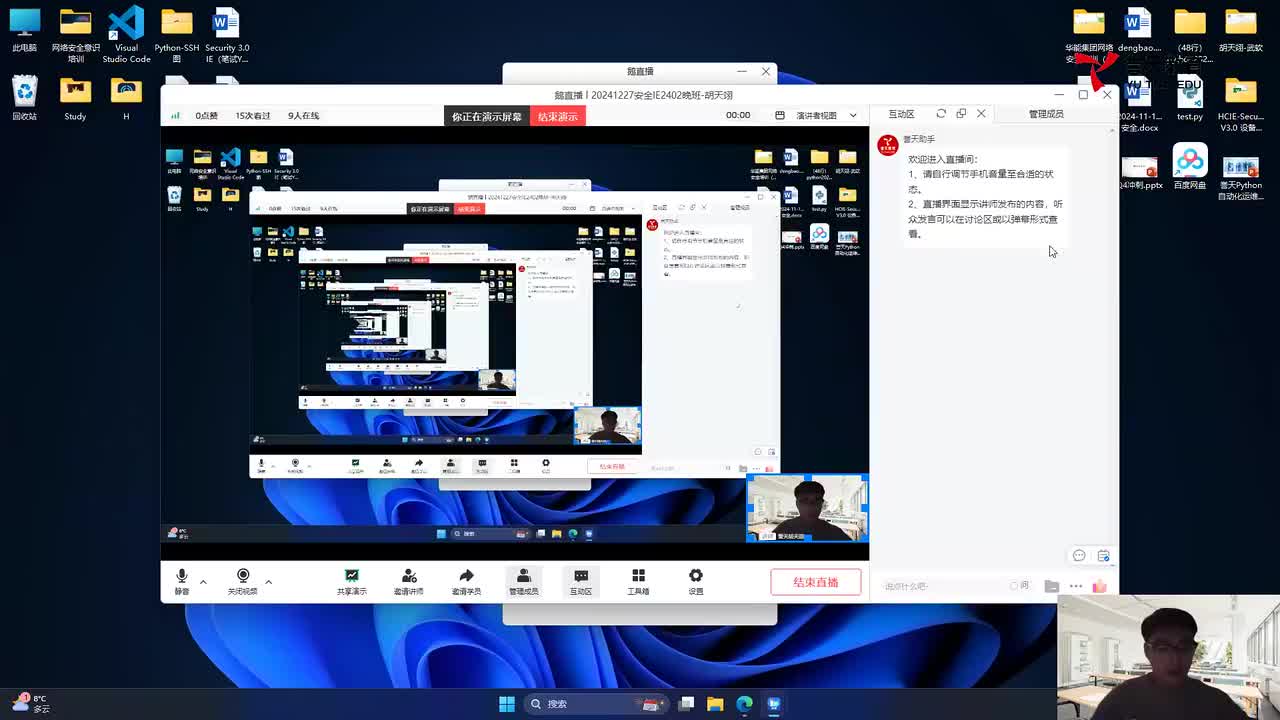The image size is (1280, 720).
Task: Open 网络安全意识培训 desktop folder
Action: pos(76,36)
